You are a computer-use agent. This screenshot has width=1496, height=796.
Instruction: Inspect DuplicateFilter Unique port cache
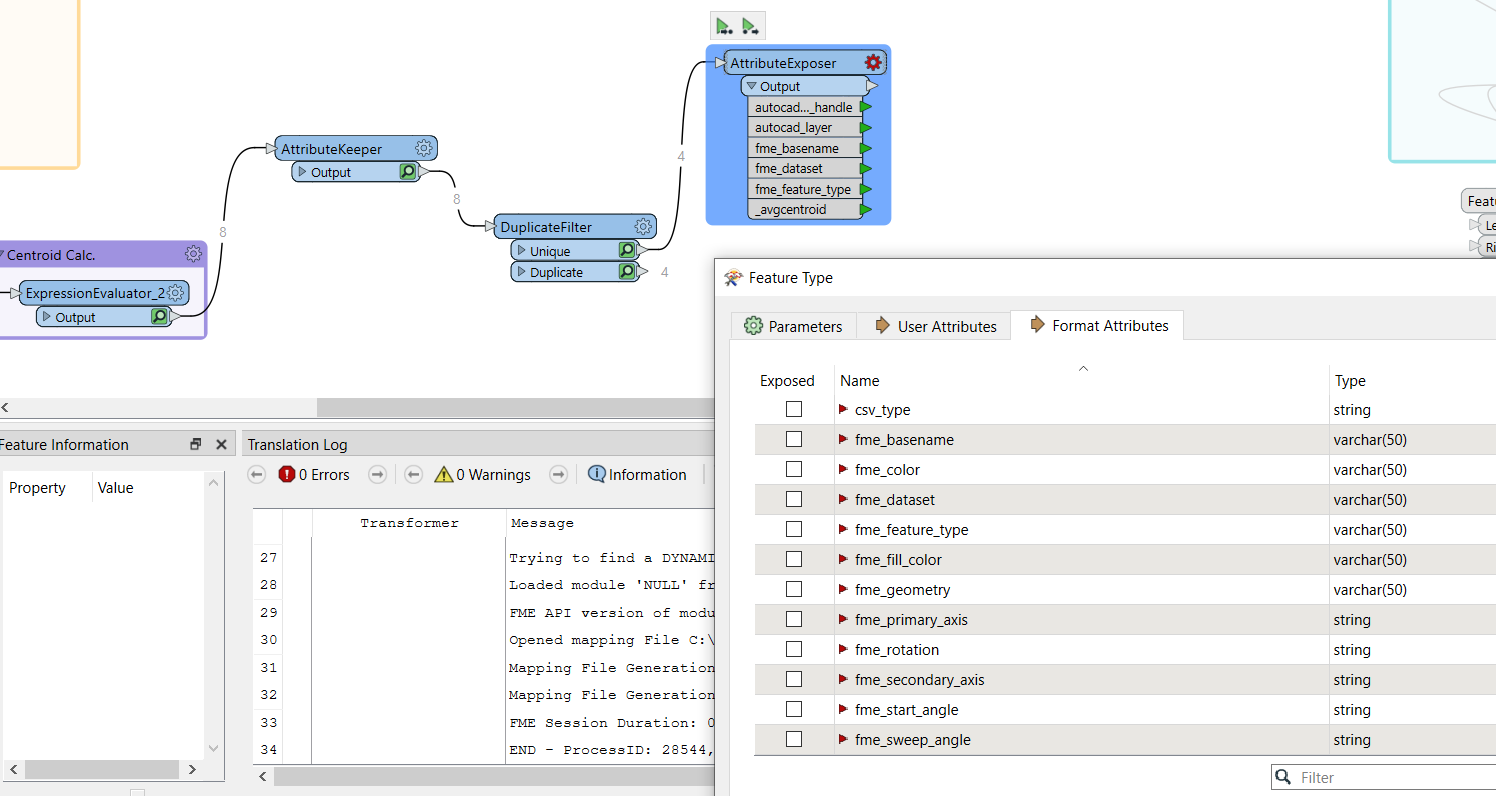[627, 250]
